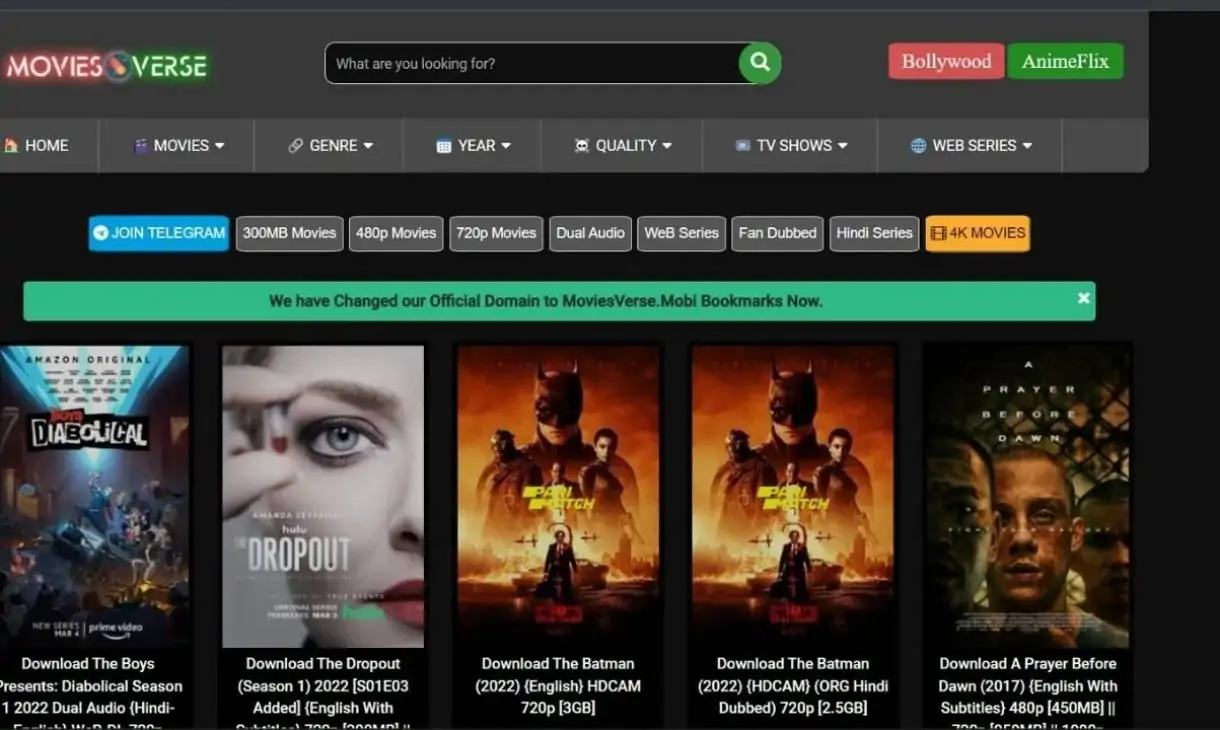This screenshot has width=1220, height=730.
Task: Go to HOME in the navigation bar
Action: coord(47,145)
